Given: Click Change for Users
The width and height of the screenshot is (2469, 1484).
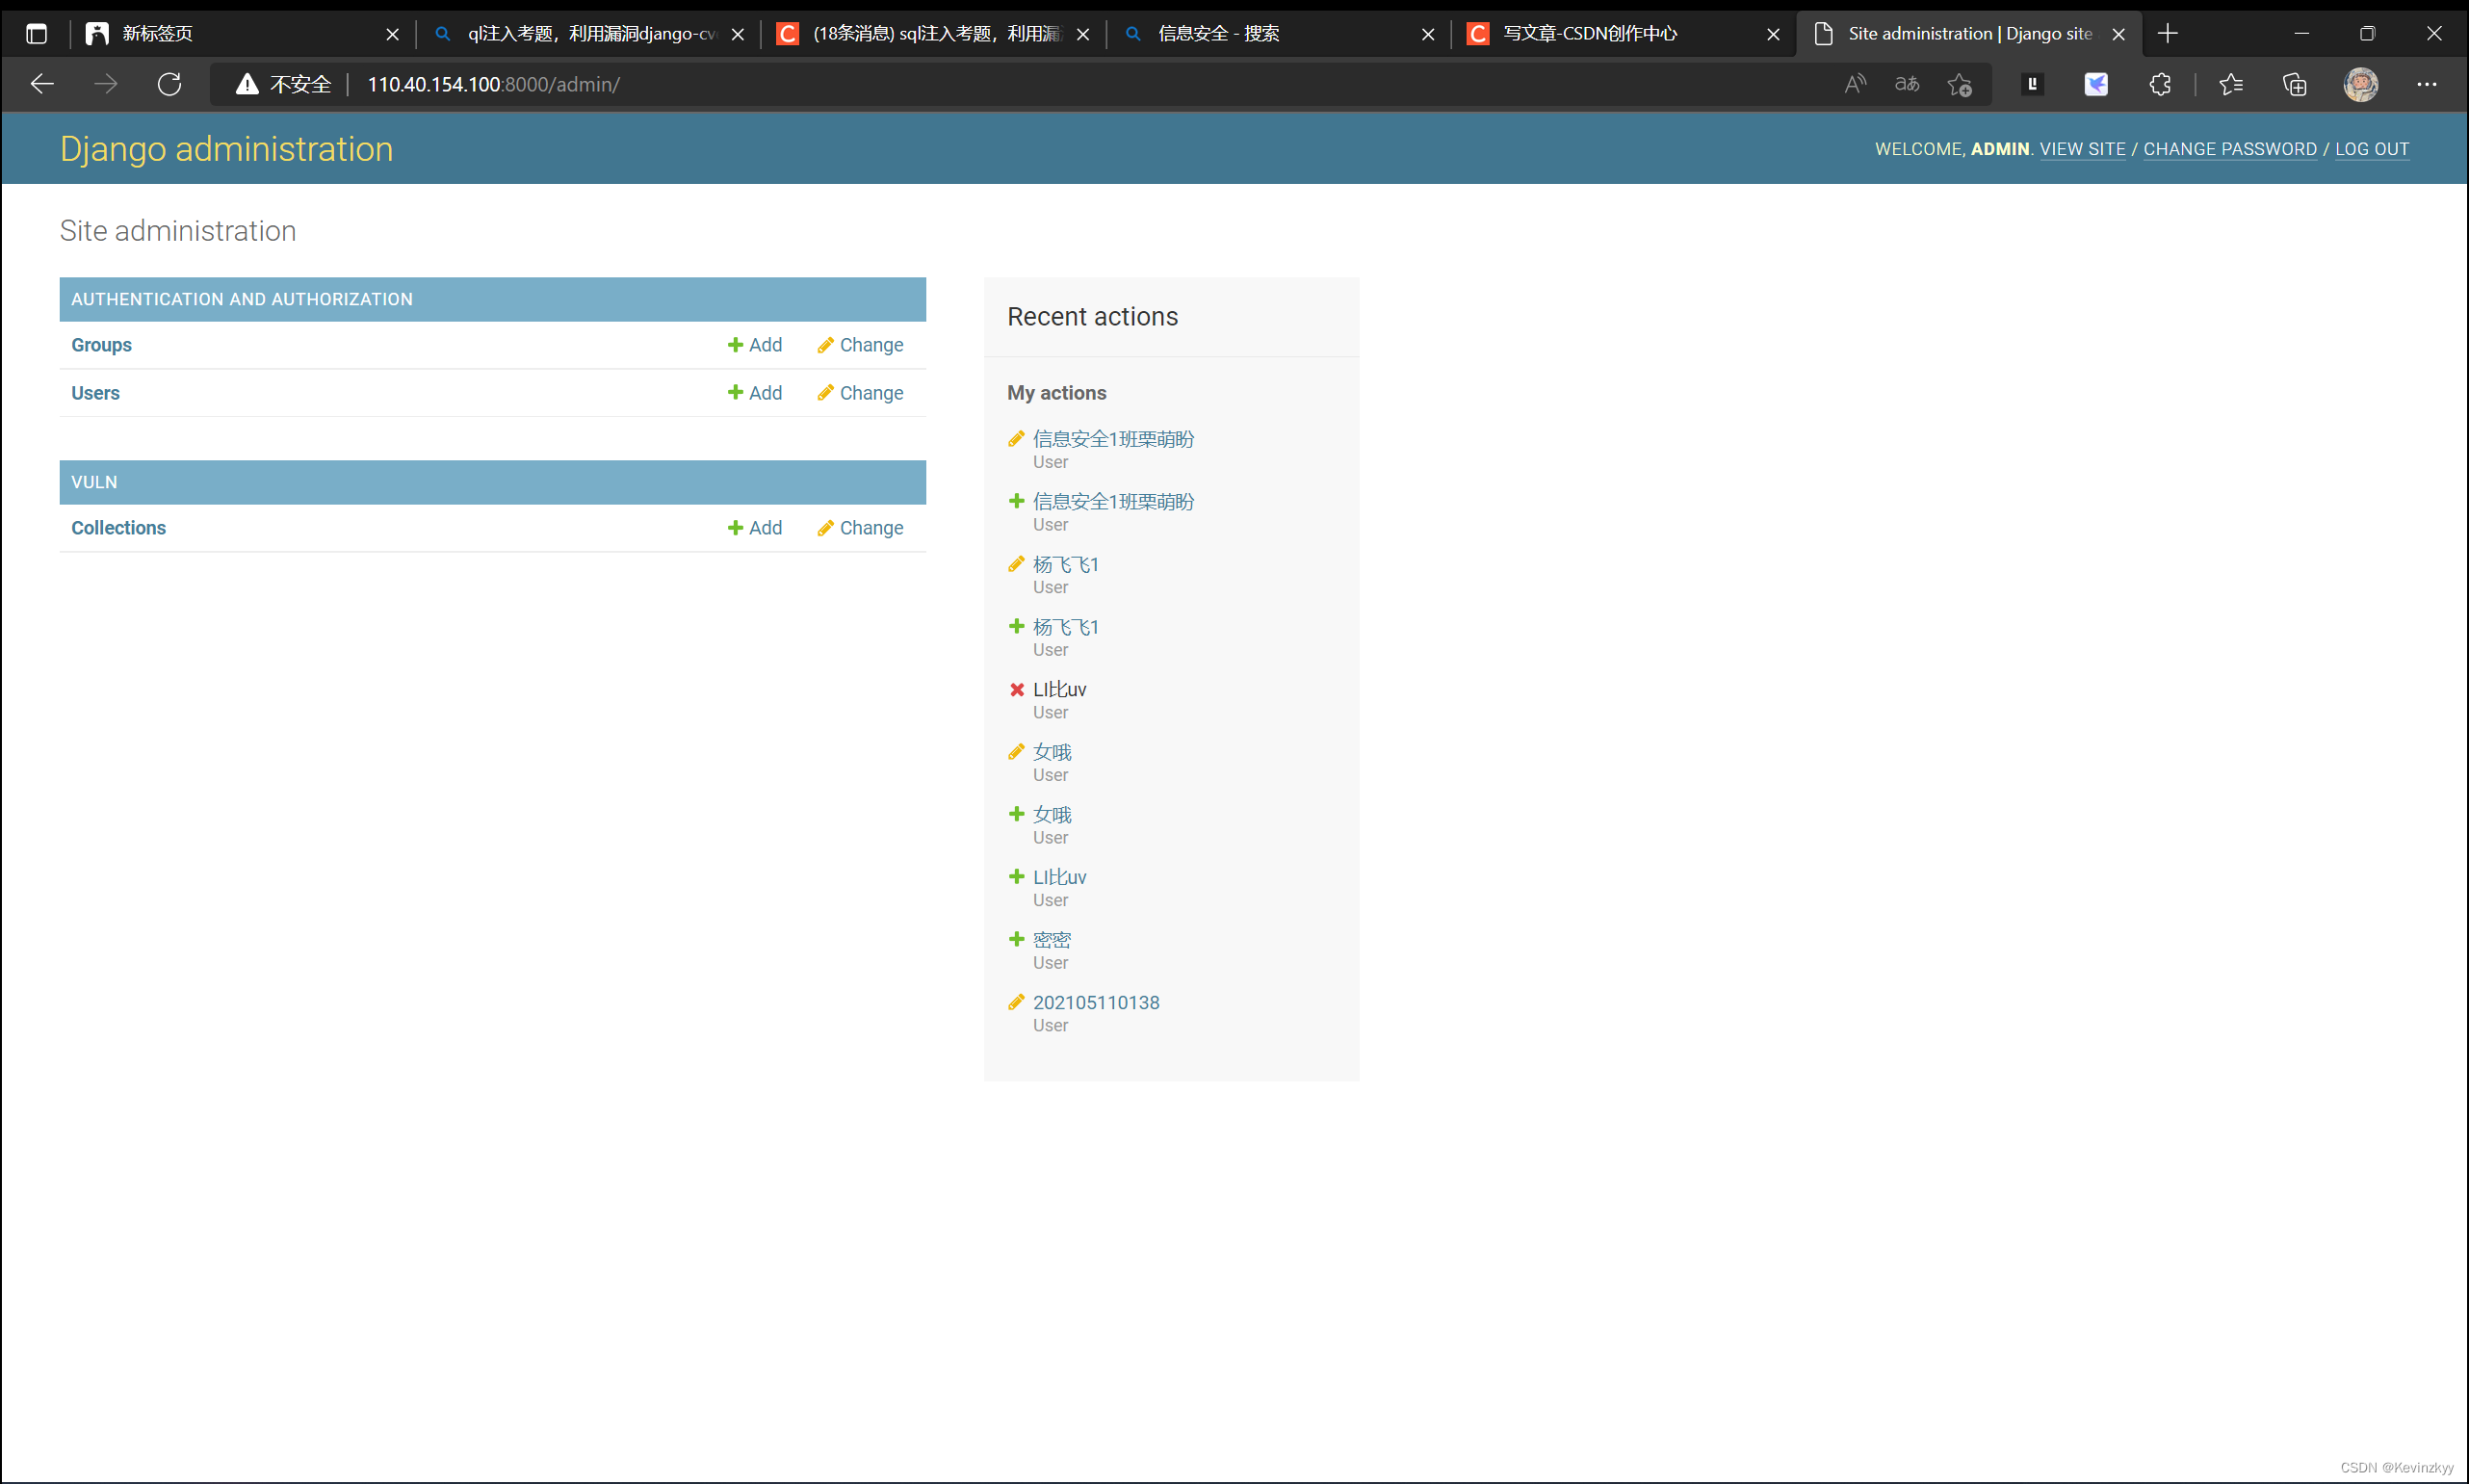Looking at the screenshot, I should (x=860, y=393).
